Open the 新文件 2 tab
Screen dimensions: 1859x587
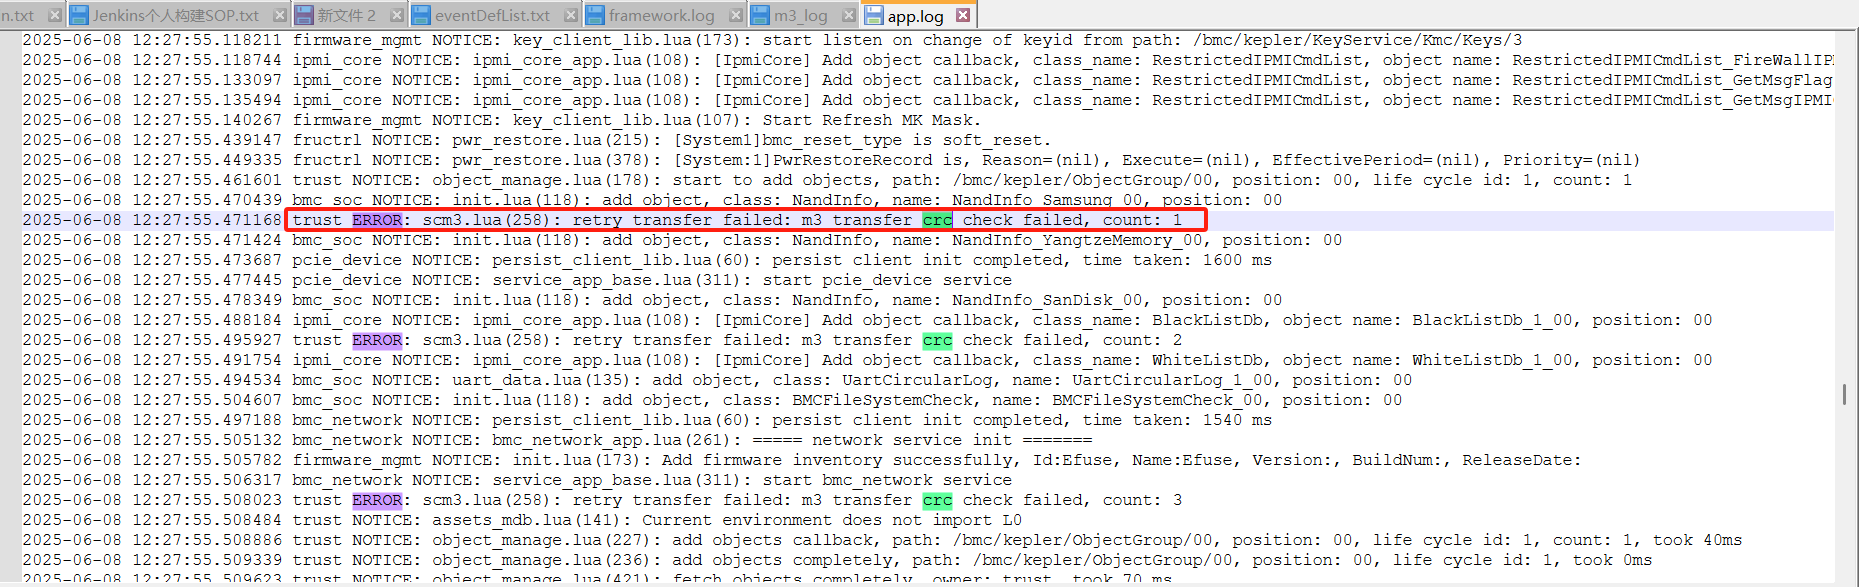[346, 16]
